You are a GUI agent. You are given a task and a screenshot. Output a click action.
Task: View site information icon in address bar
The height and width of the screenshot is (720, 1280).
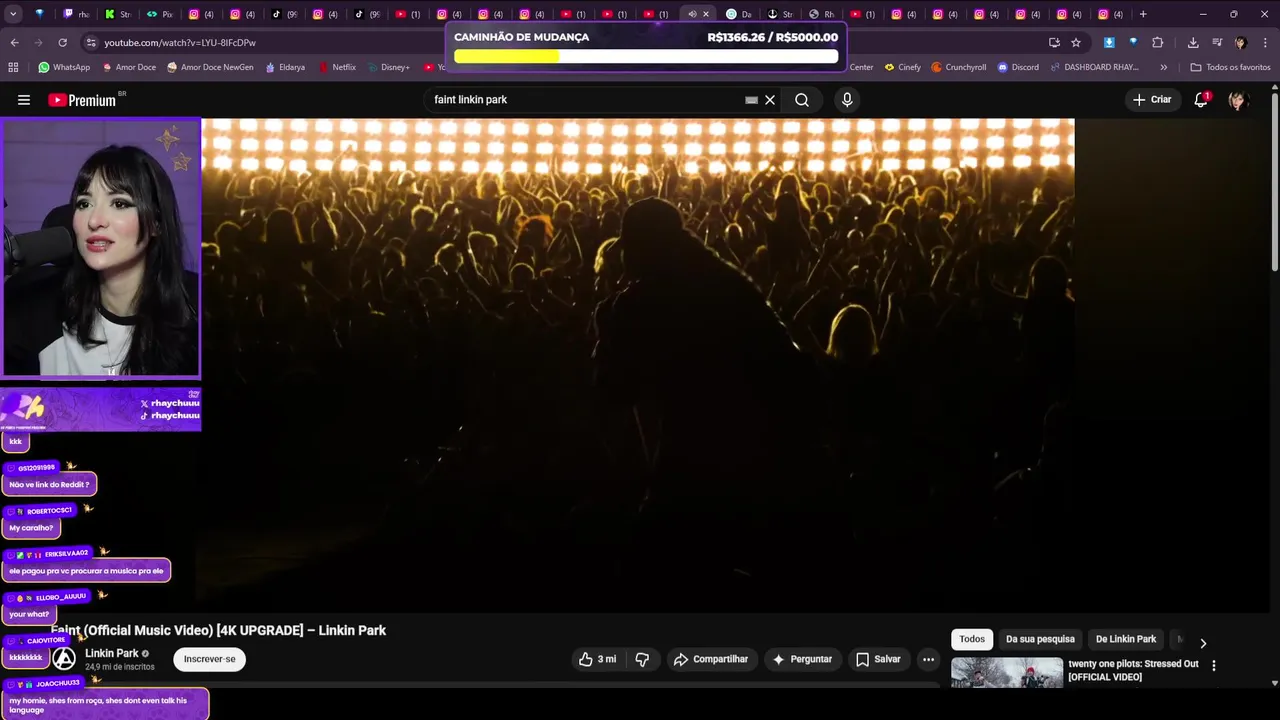[x=91, y=43]
